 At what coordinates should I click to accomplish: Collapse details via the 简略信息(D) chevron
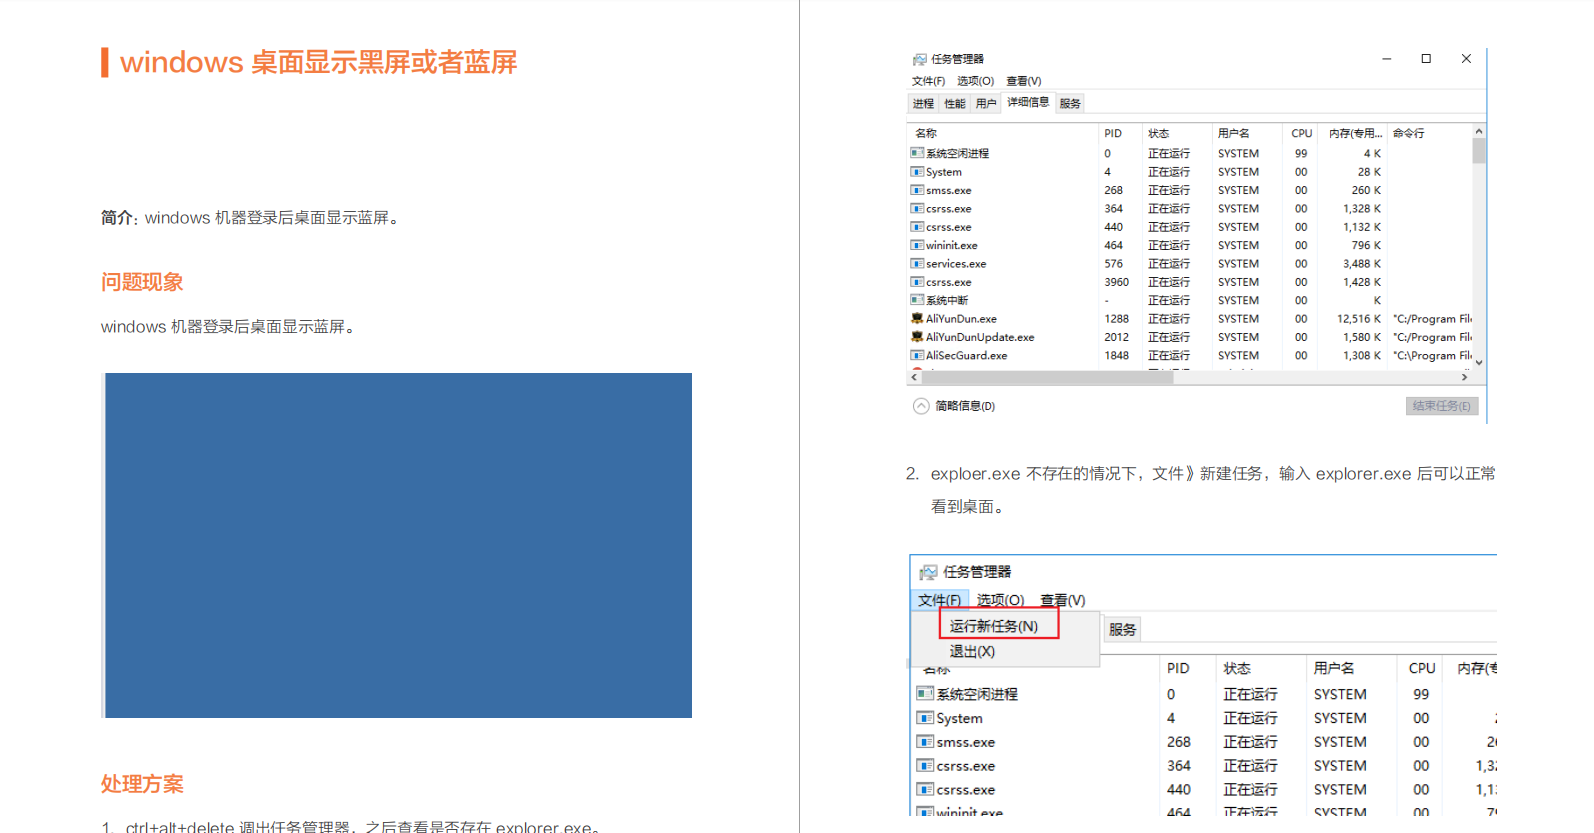(x=921, y=406)
